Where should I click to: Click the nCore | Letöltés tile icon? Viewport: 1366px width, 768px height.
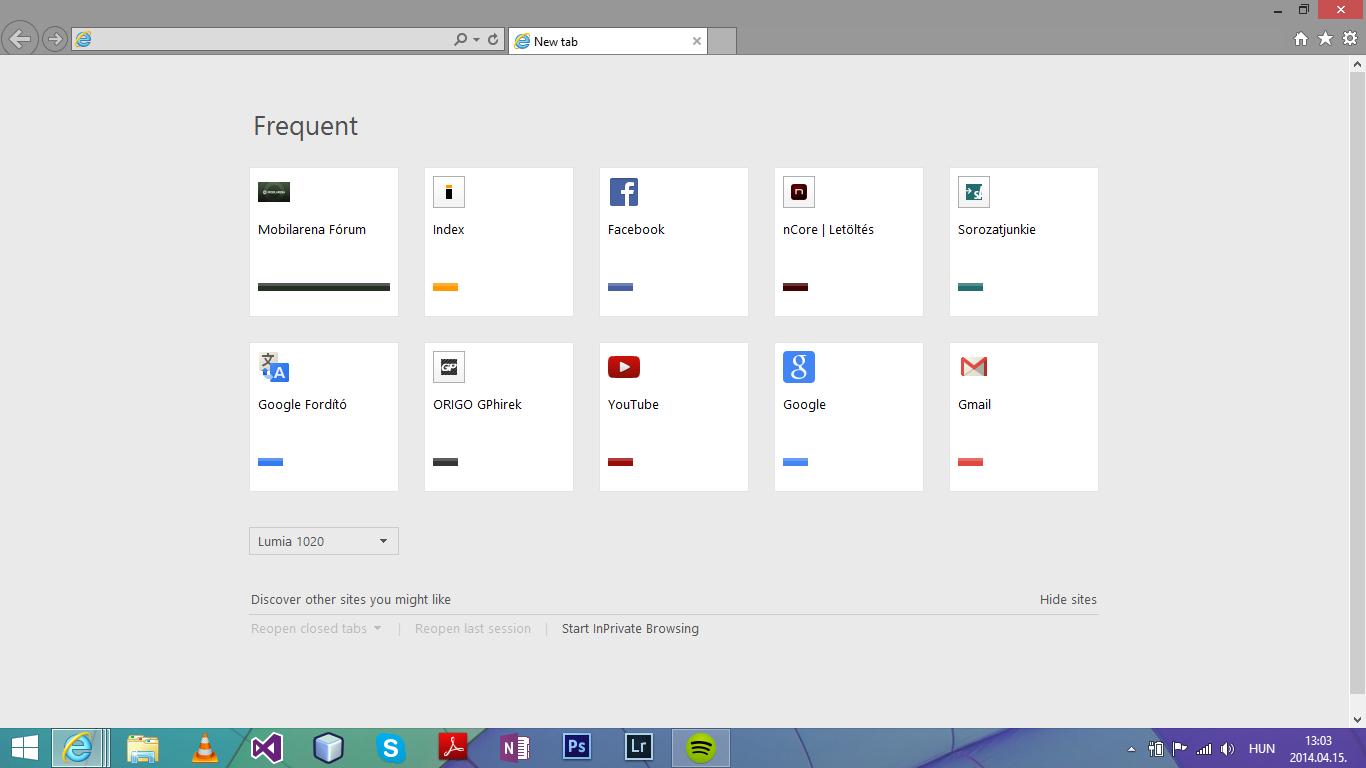pos(799,192)
